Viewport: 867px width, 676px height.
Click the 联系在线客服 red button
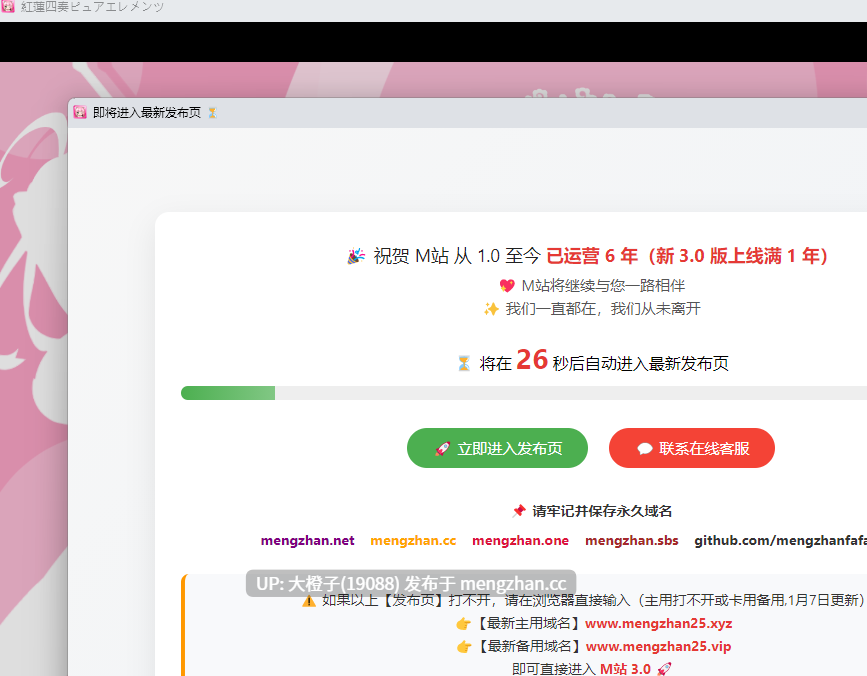(692, 448)
